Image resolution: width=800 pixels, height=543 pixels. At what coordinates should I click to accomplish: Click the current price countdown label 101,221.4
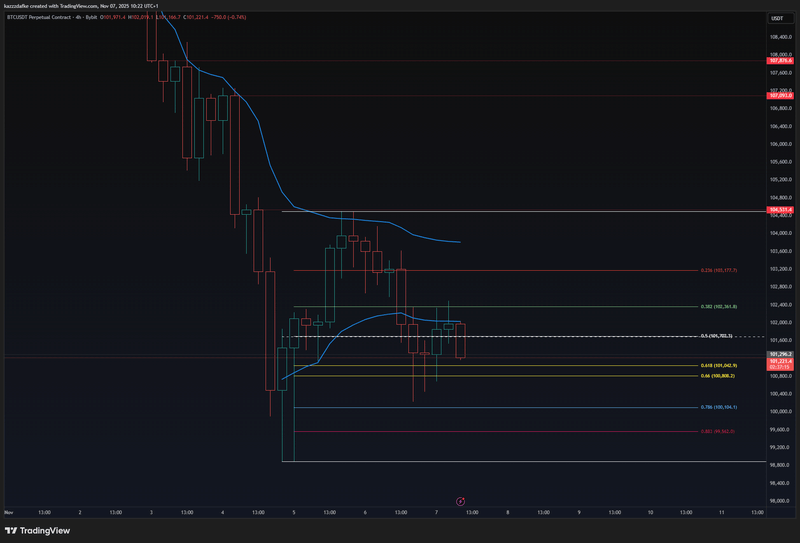point(781,364)
